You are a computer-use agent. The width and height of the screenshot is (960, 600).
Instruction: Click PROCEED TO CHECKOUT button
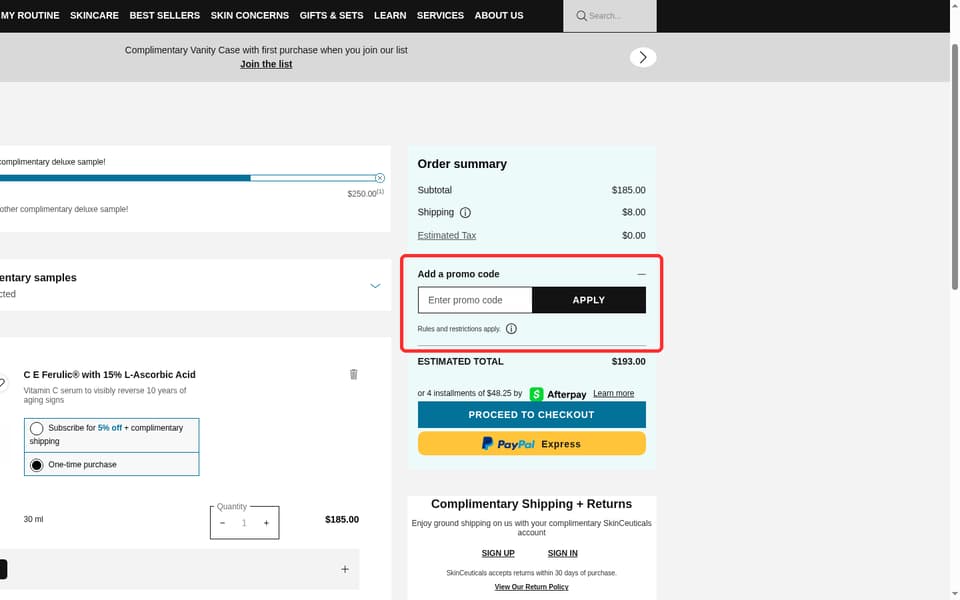pos(531,414)
